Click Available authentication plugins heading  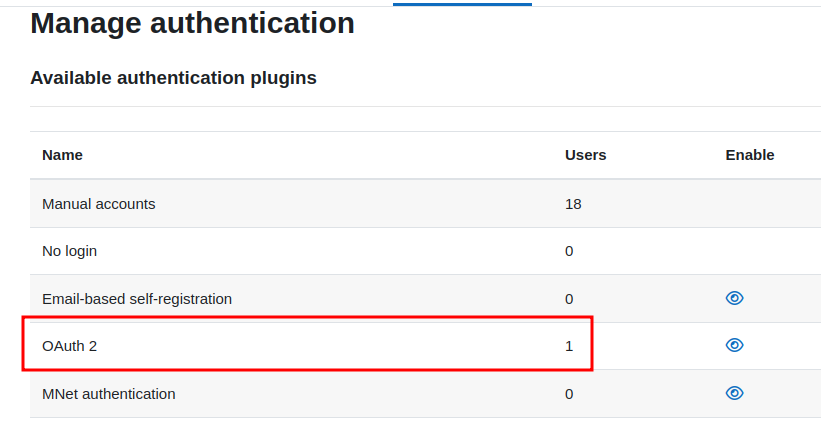[173, 78]
